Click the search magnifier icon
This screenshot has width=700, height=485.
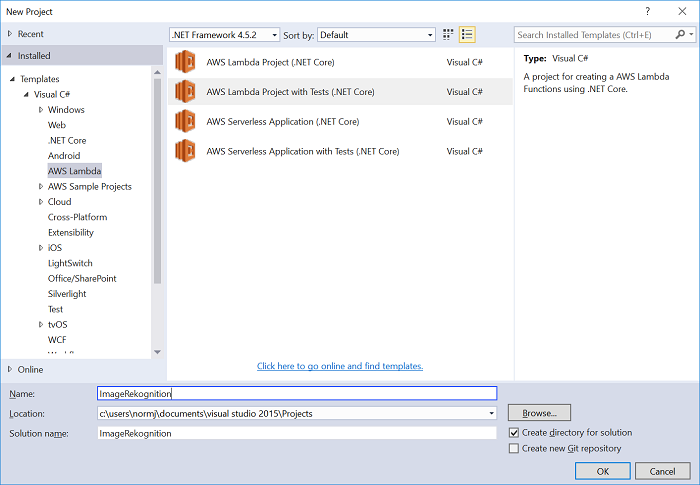tap(680, 34)
